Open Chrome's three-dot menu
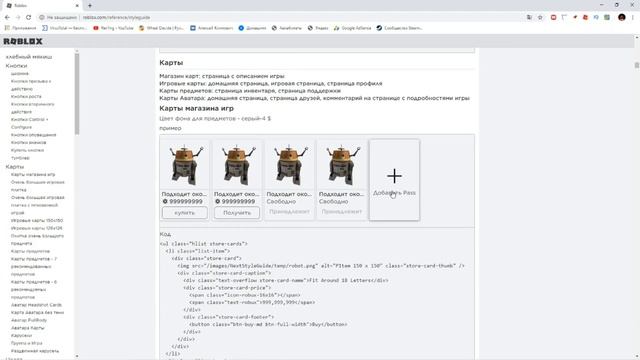640x360 pixels. [x=633, y=18]
